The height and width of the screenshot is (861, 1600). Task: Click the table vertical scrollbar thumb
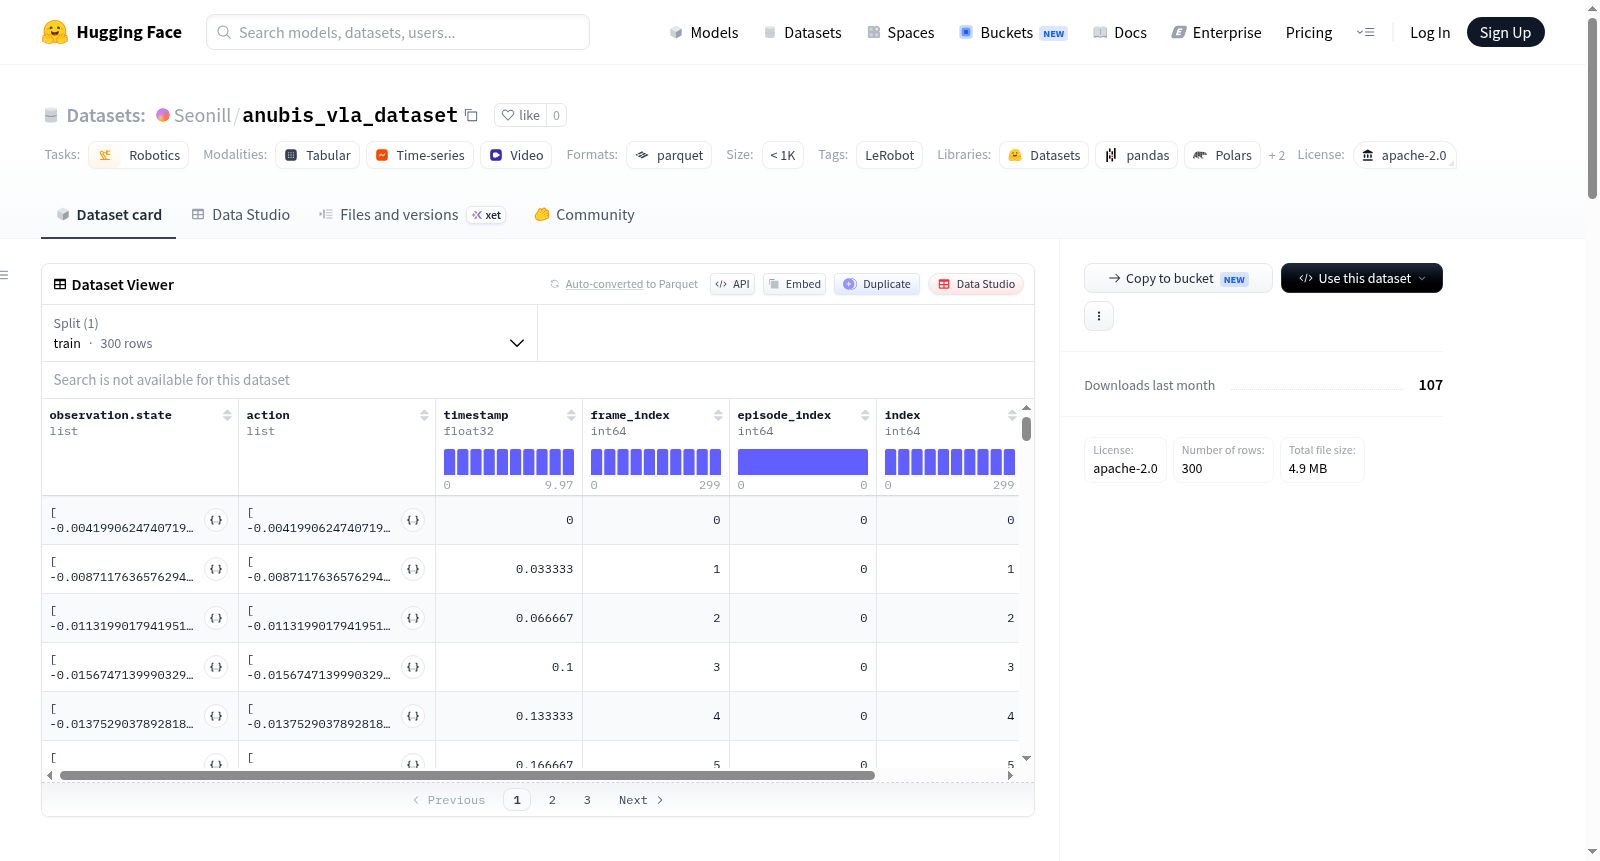[x=1026, y=429]
